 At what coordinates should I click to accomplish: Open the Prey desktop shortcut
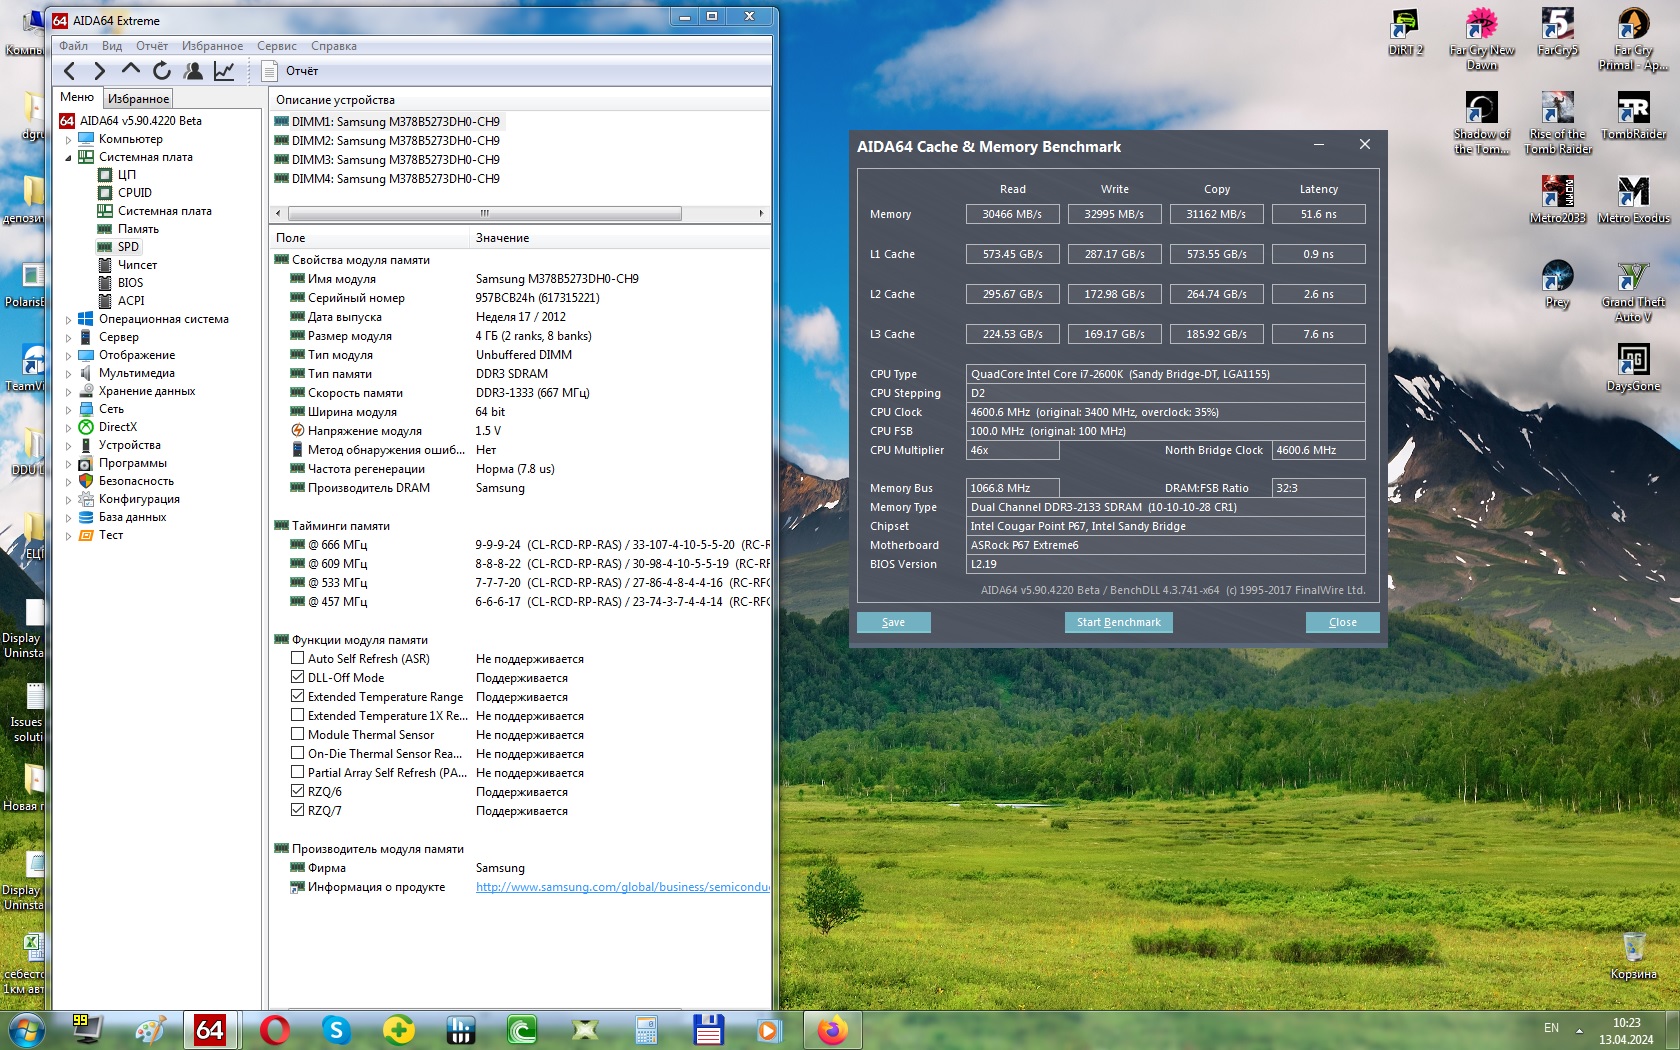1557,284
